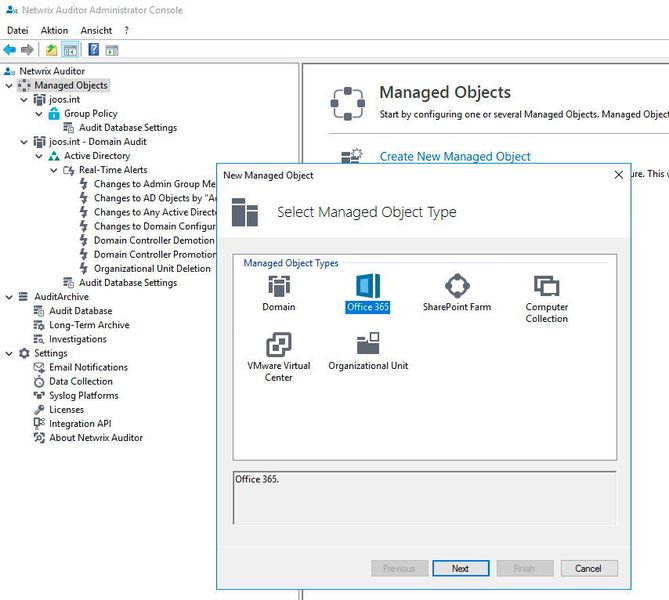669x600 pixels.
Task: Collapse the AuditArchive node
Action: point(9,297)
